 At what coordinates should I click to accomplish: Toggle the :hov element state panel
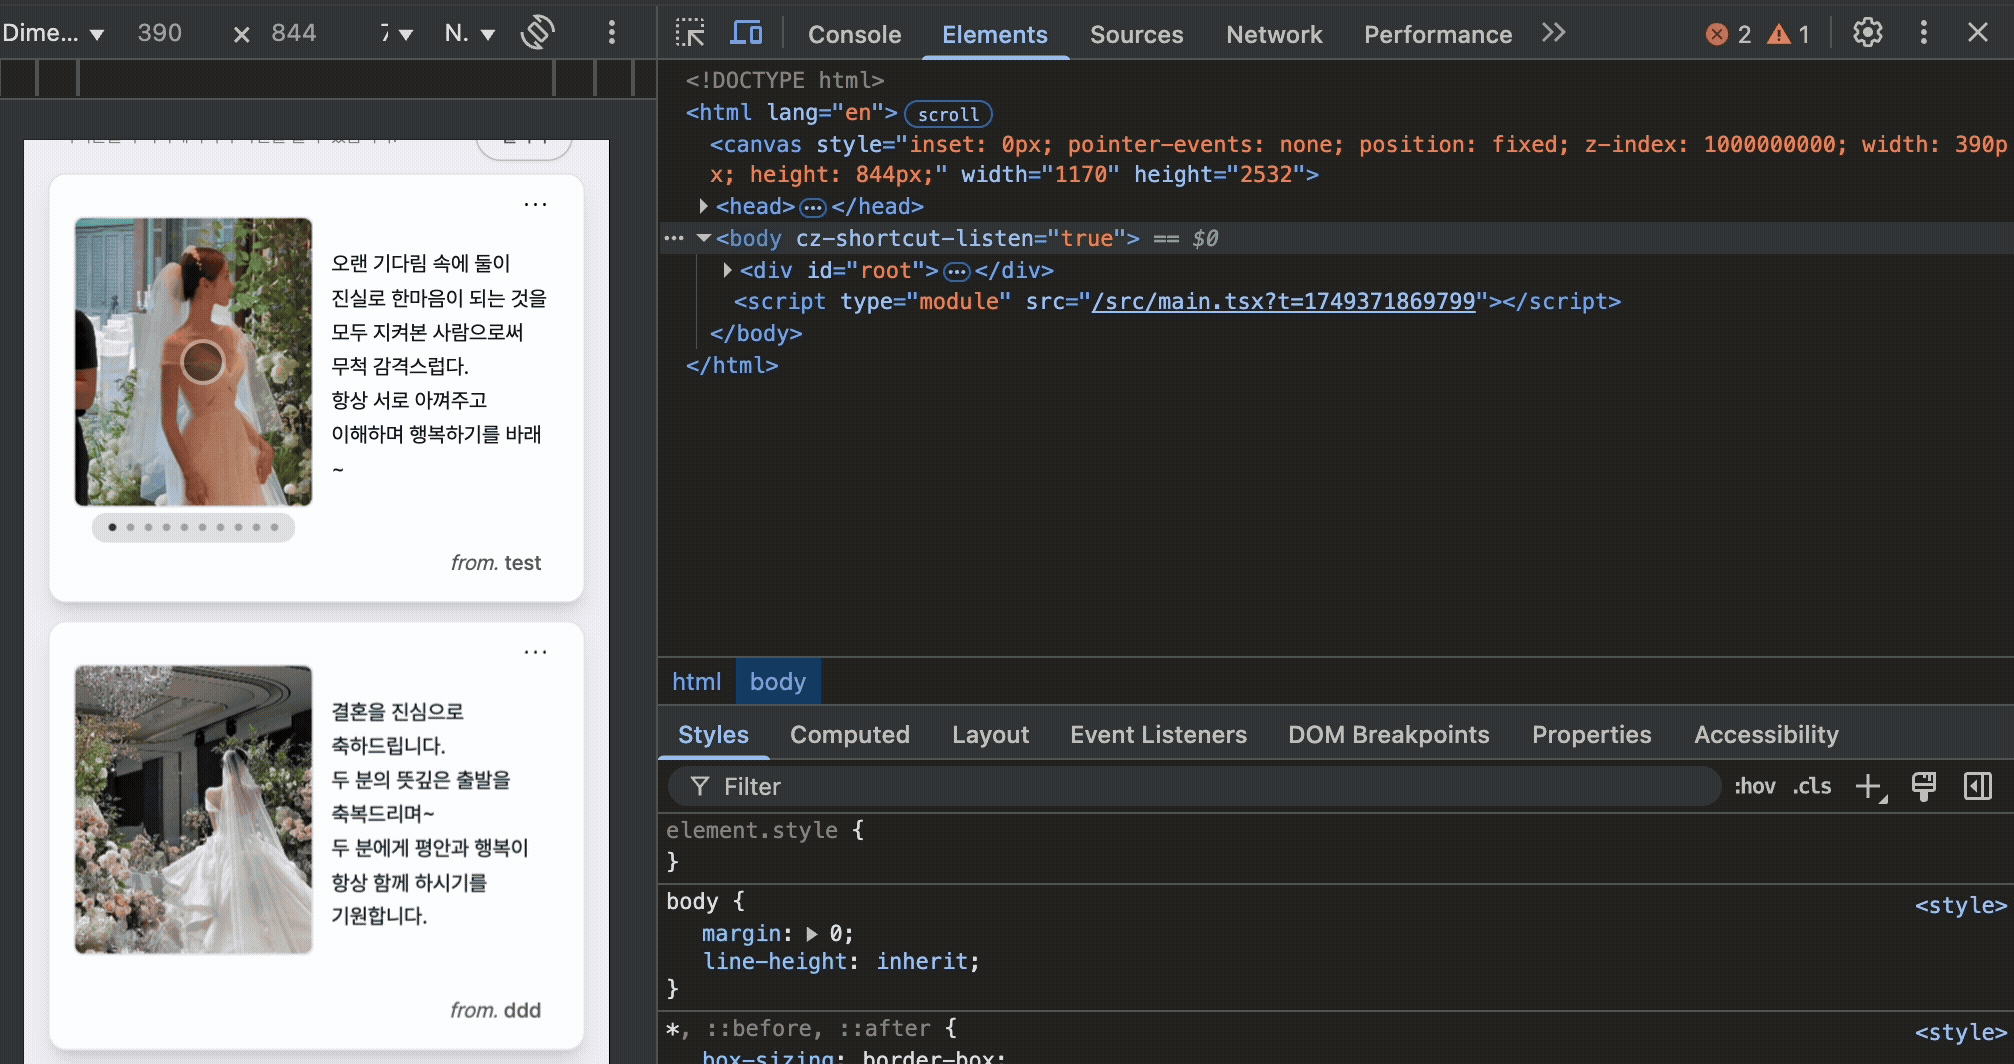pos(1754,787)
